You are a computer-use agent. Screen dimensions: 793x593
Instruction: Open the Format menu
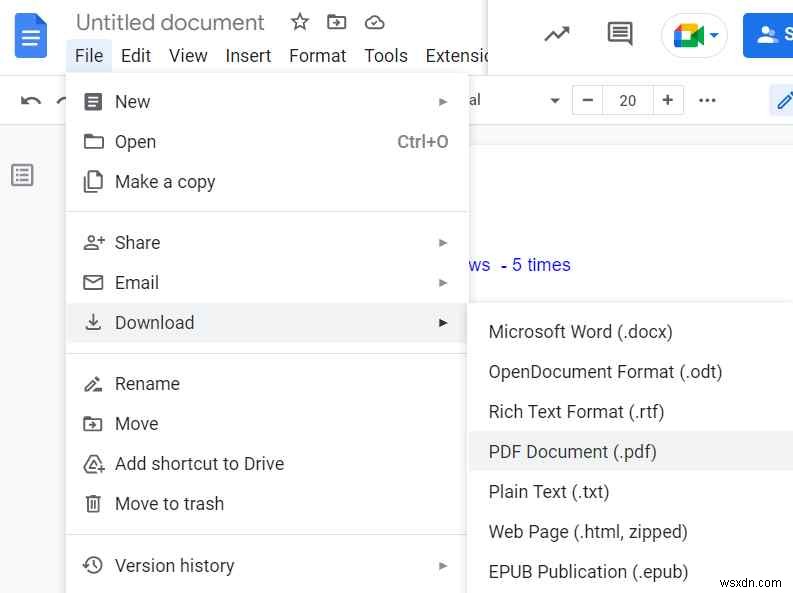point(318,56)
